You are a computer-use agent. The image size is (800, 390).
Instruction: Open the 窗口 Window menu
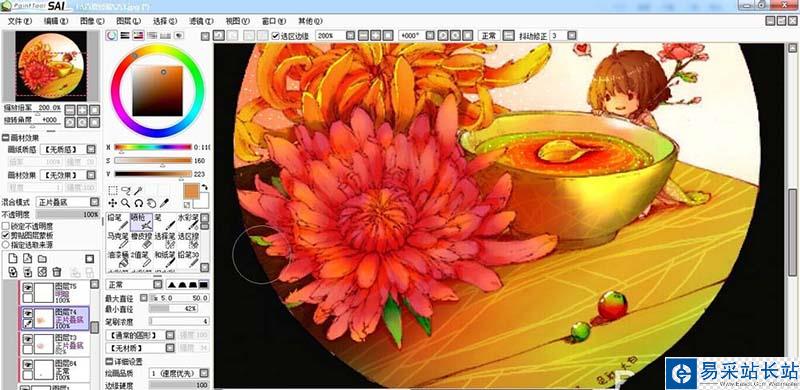[x=273, y=21]
